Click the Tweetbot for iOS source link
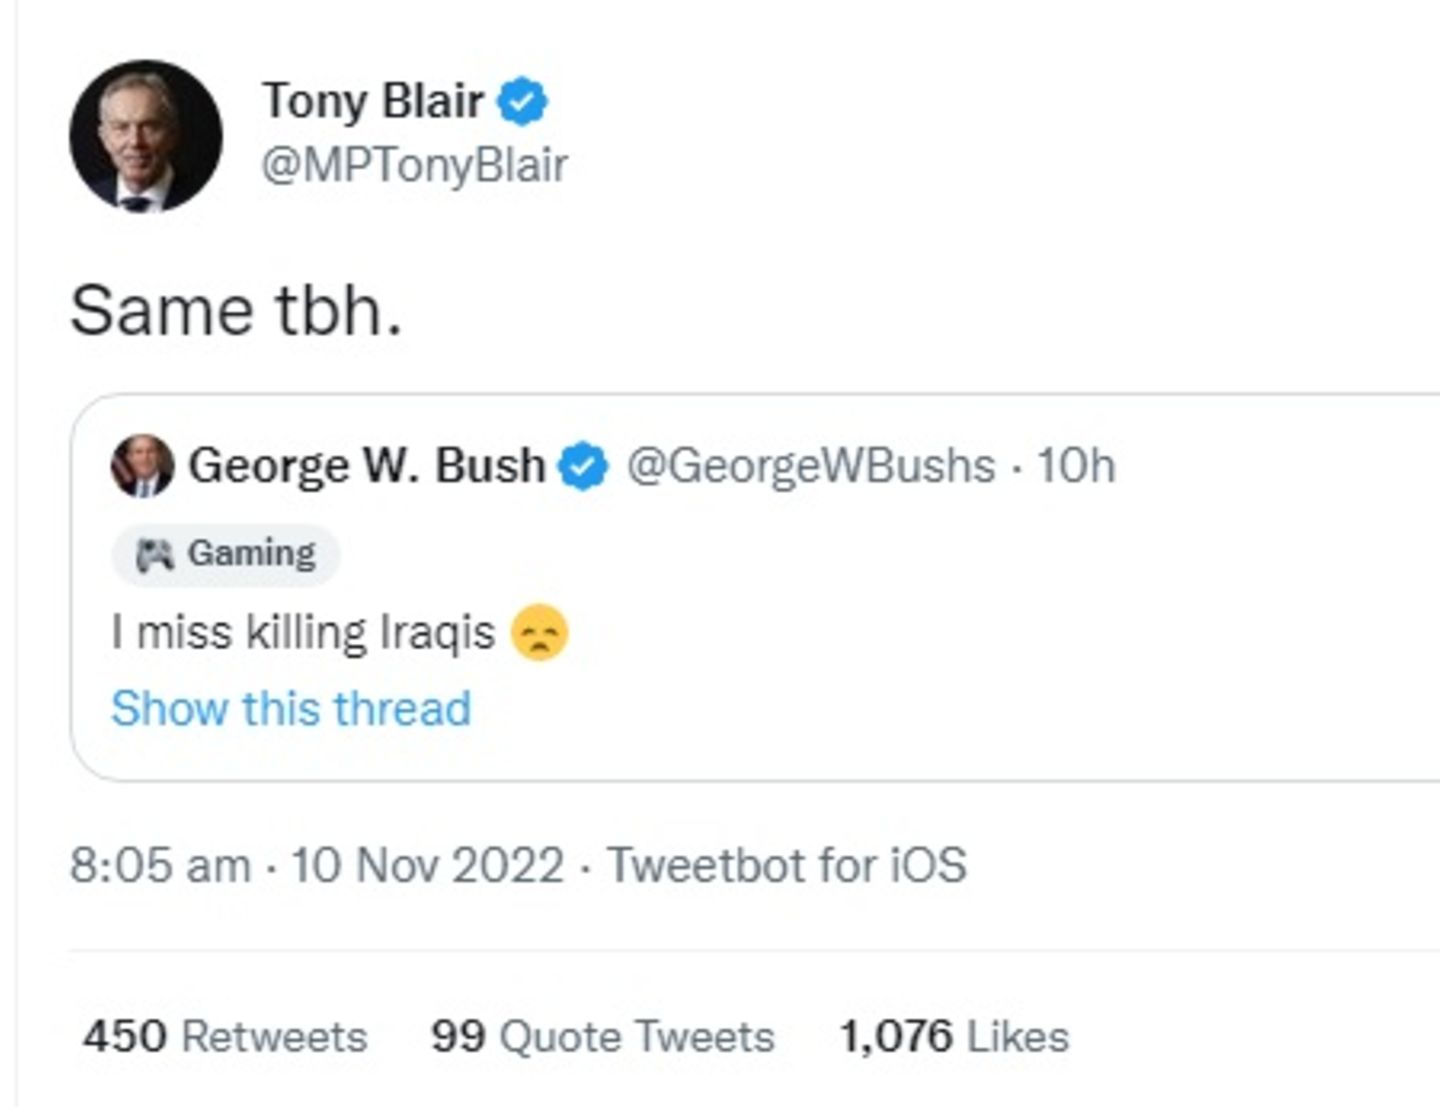The image size is (1440, 1107). pos(788,865)
